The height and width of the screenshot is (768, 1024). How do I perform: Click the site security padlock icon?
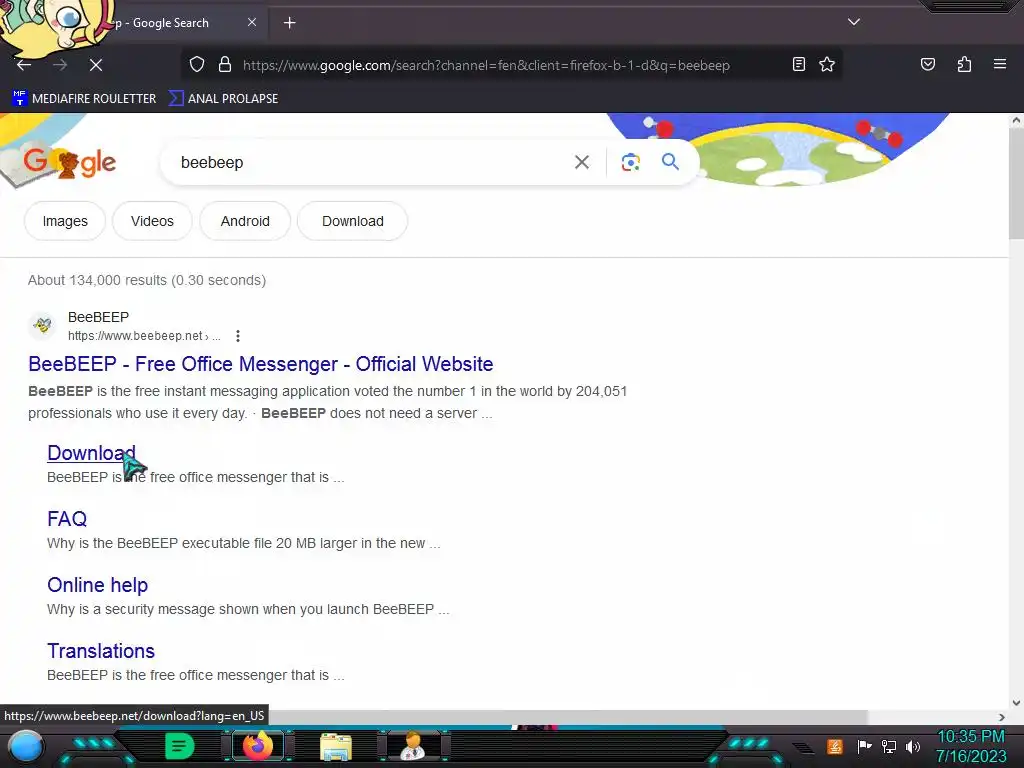(225, 65)
